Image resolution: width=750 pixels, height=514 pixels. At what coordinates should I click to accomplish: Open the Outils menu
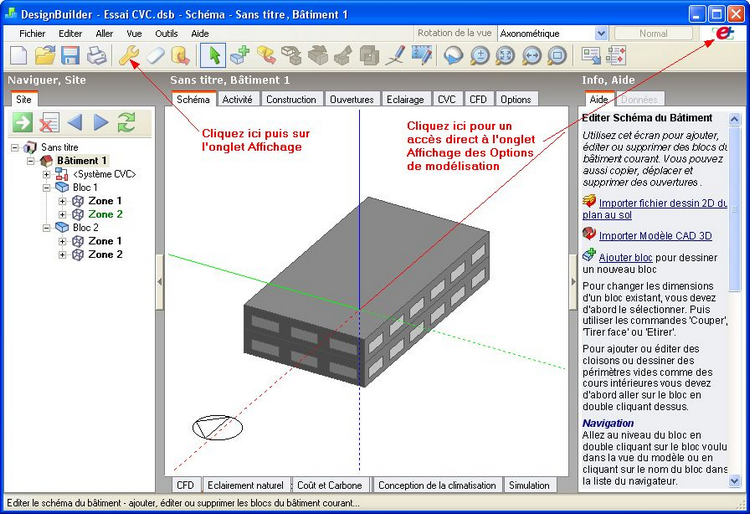[166, 33]
